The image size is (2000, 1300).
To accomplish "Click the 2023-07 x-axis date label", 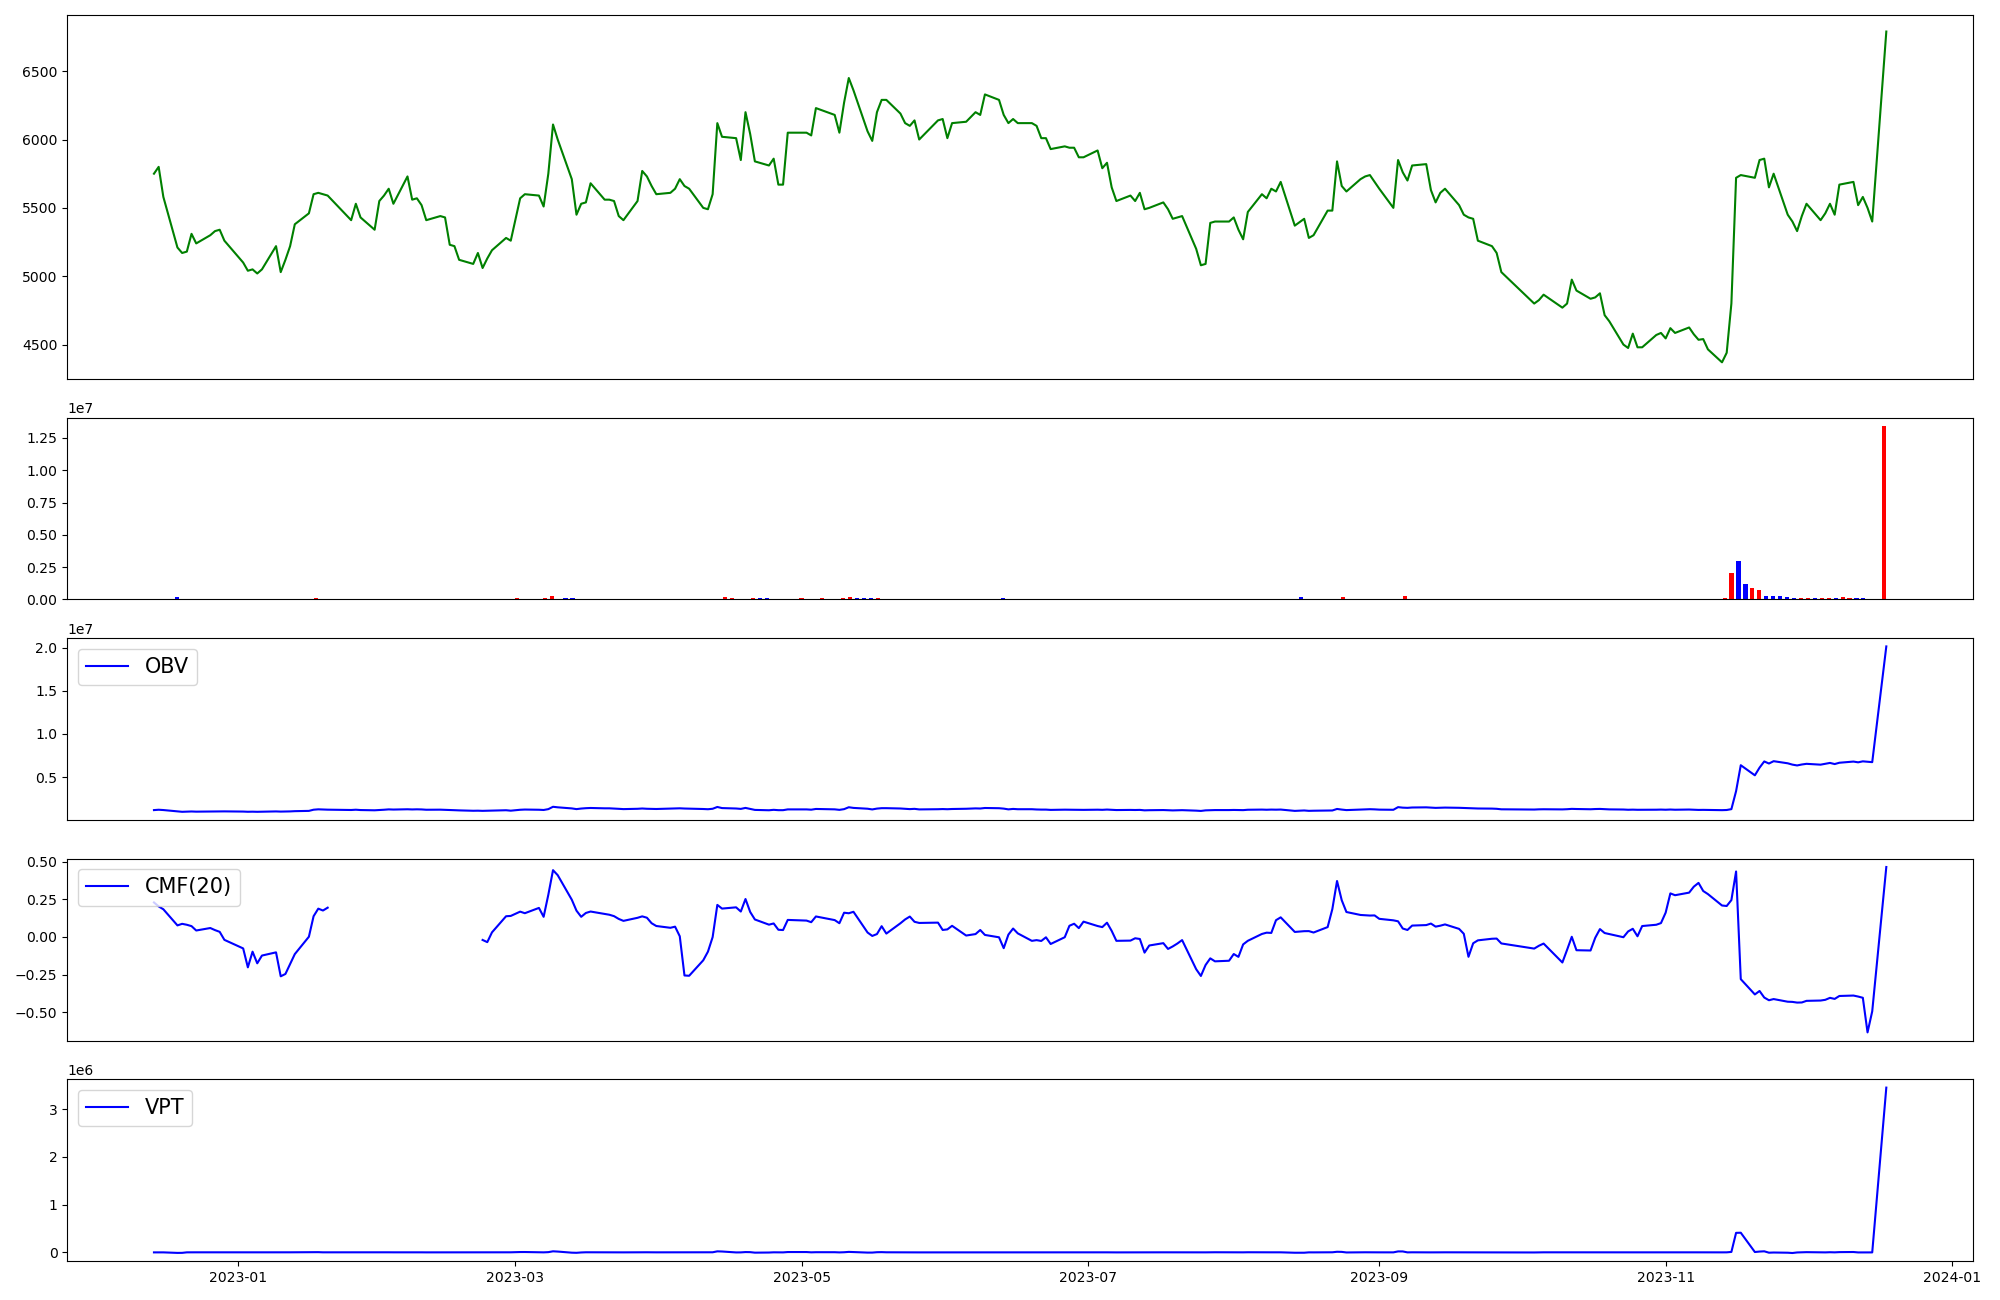I will point(1088,1276).
